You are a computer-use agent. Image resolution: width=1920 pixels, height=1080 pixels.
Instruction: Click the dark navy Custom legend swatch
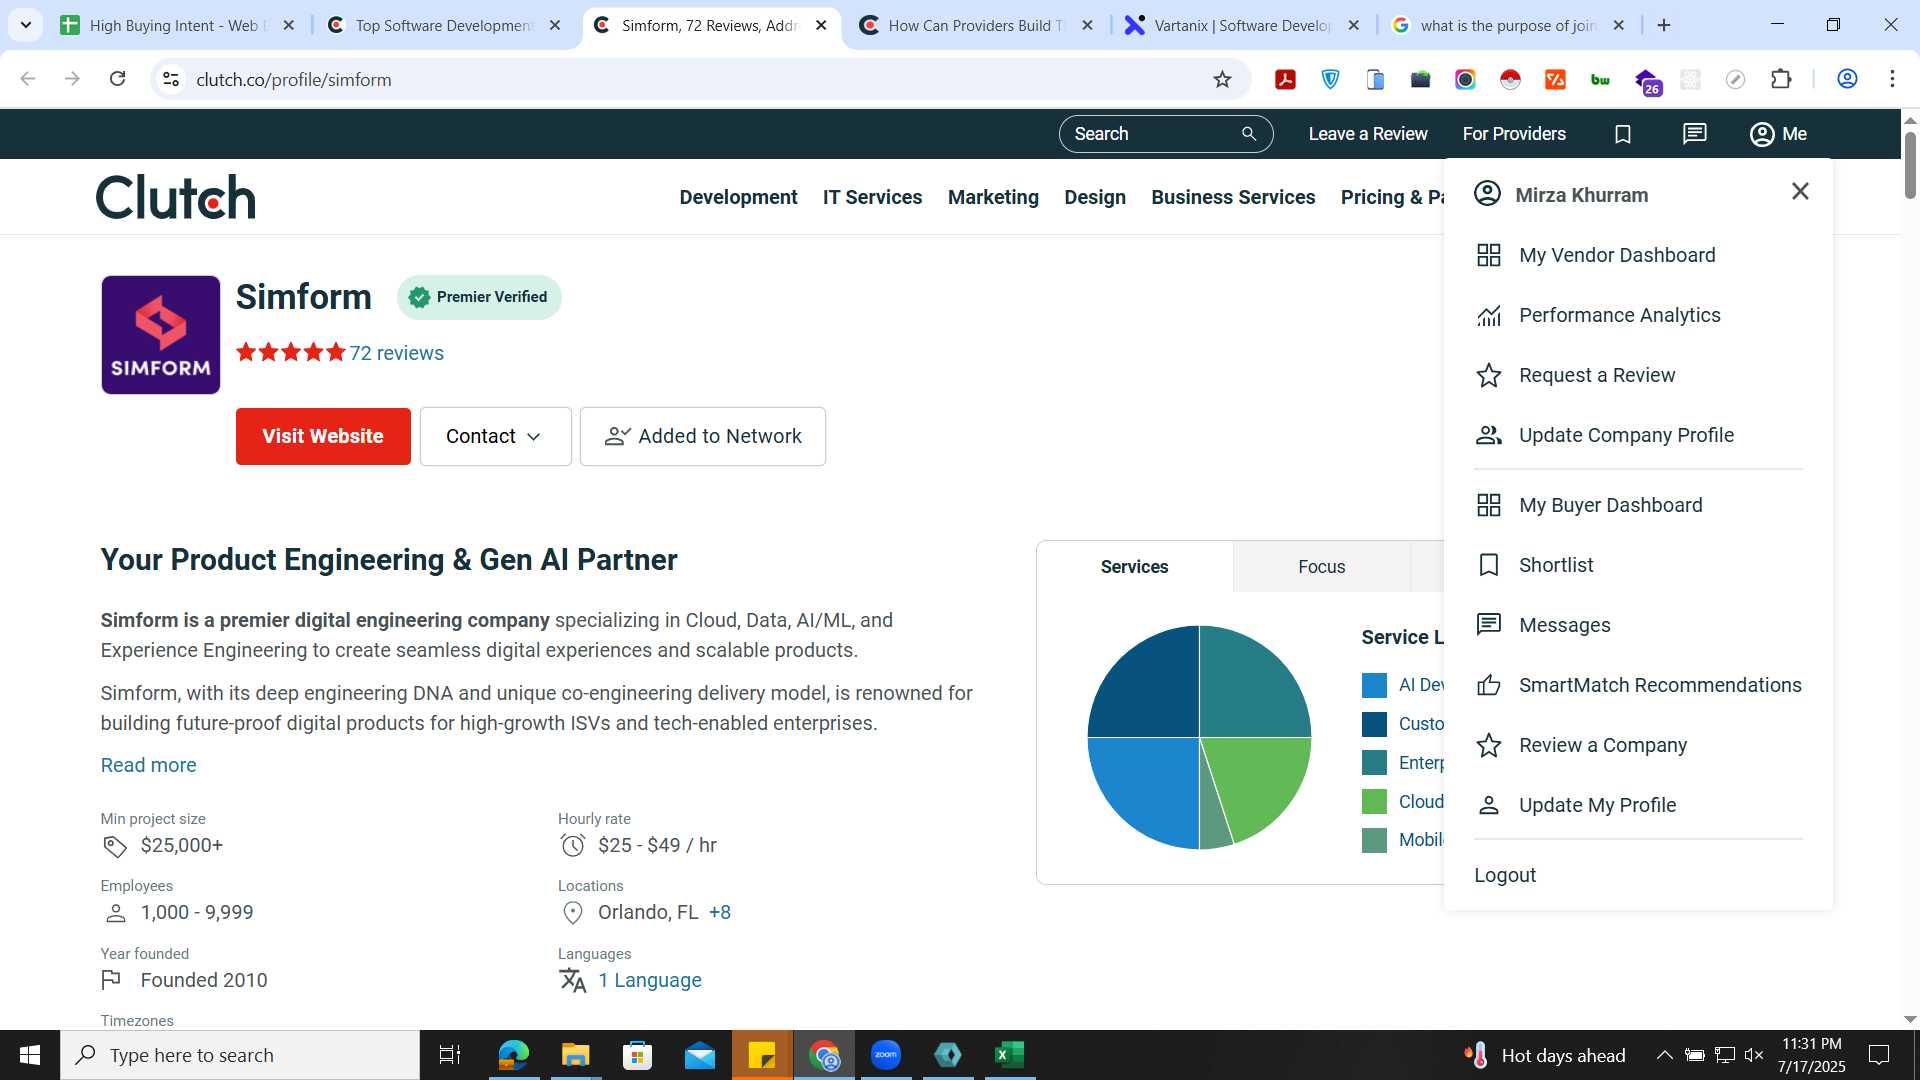pos(1374,724)
